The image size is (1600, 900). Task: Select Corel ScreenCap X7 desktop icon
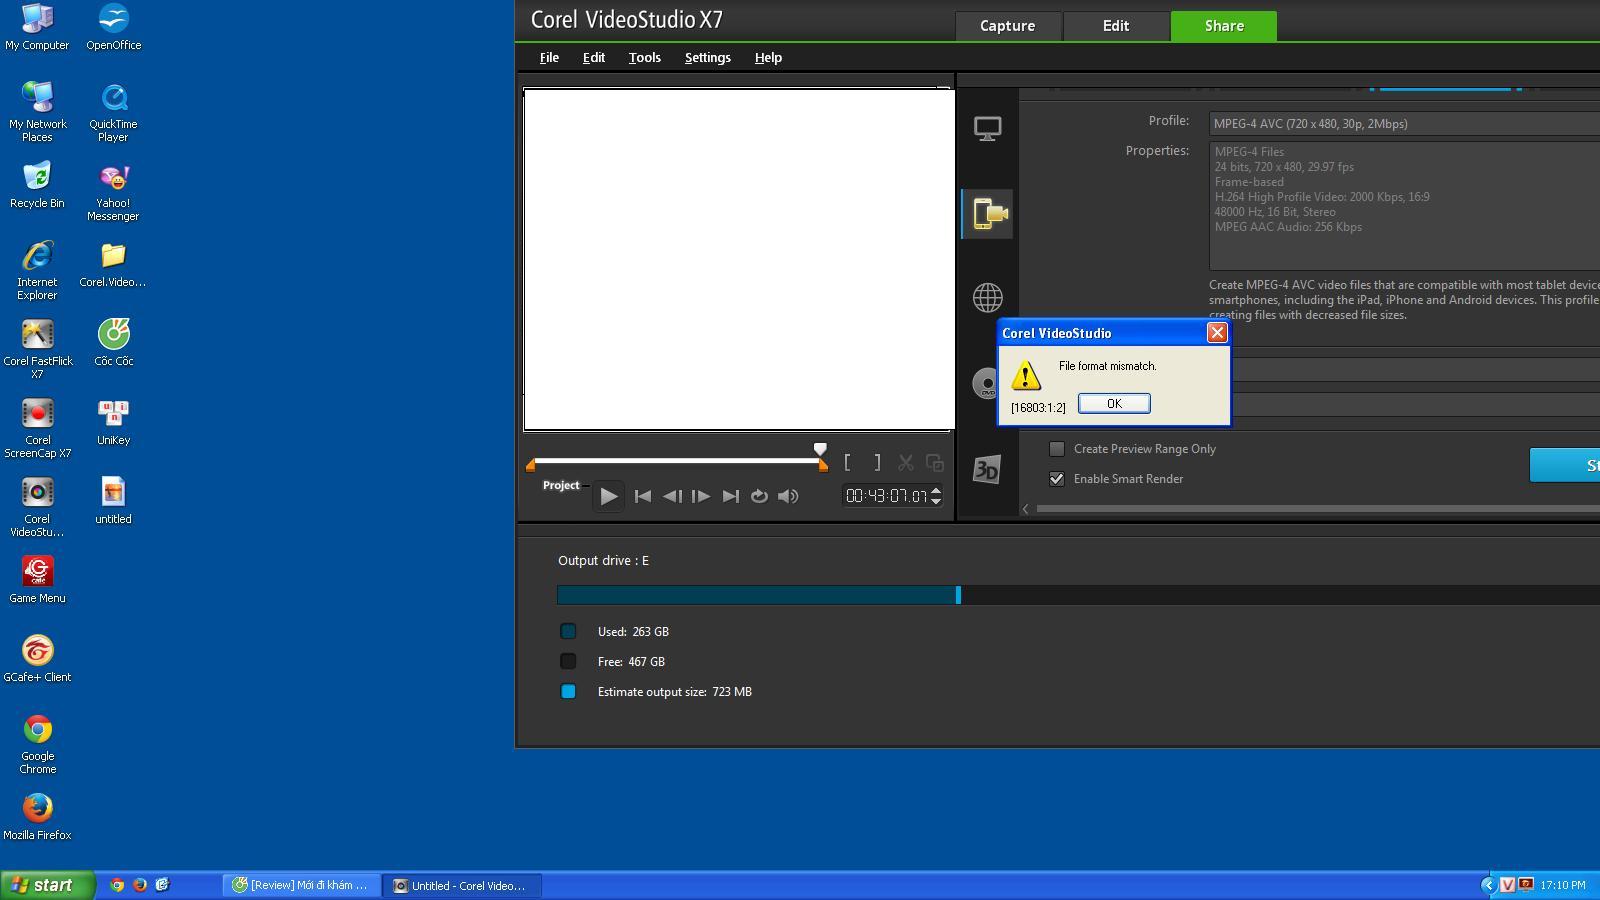tap(37, 428)
